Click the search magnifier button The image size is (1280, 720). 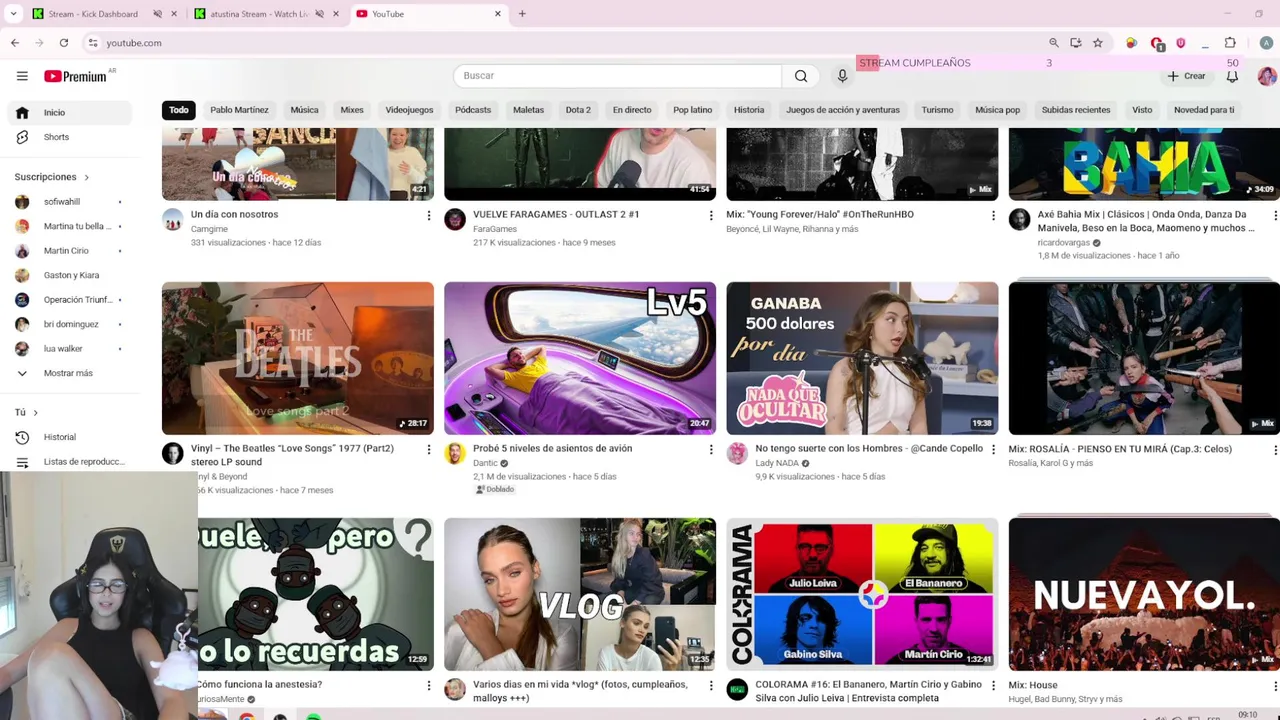(801, 76)
